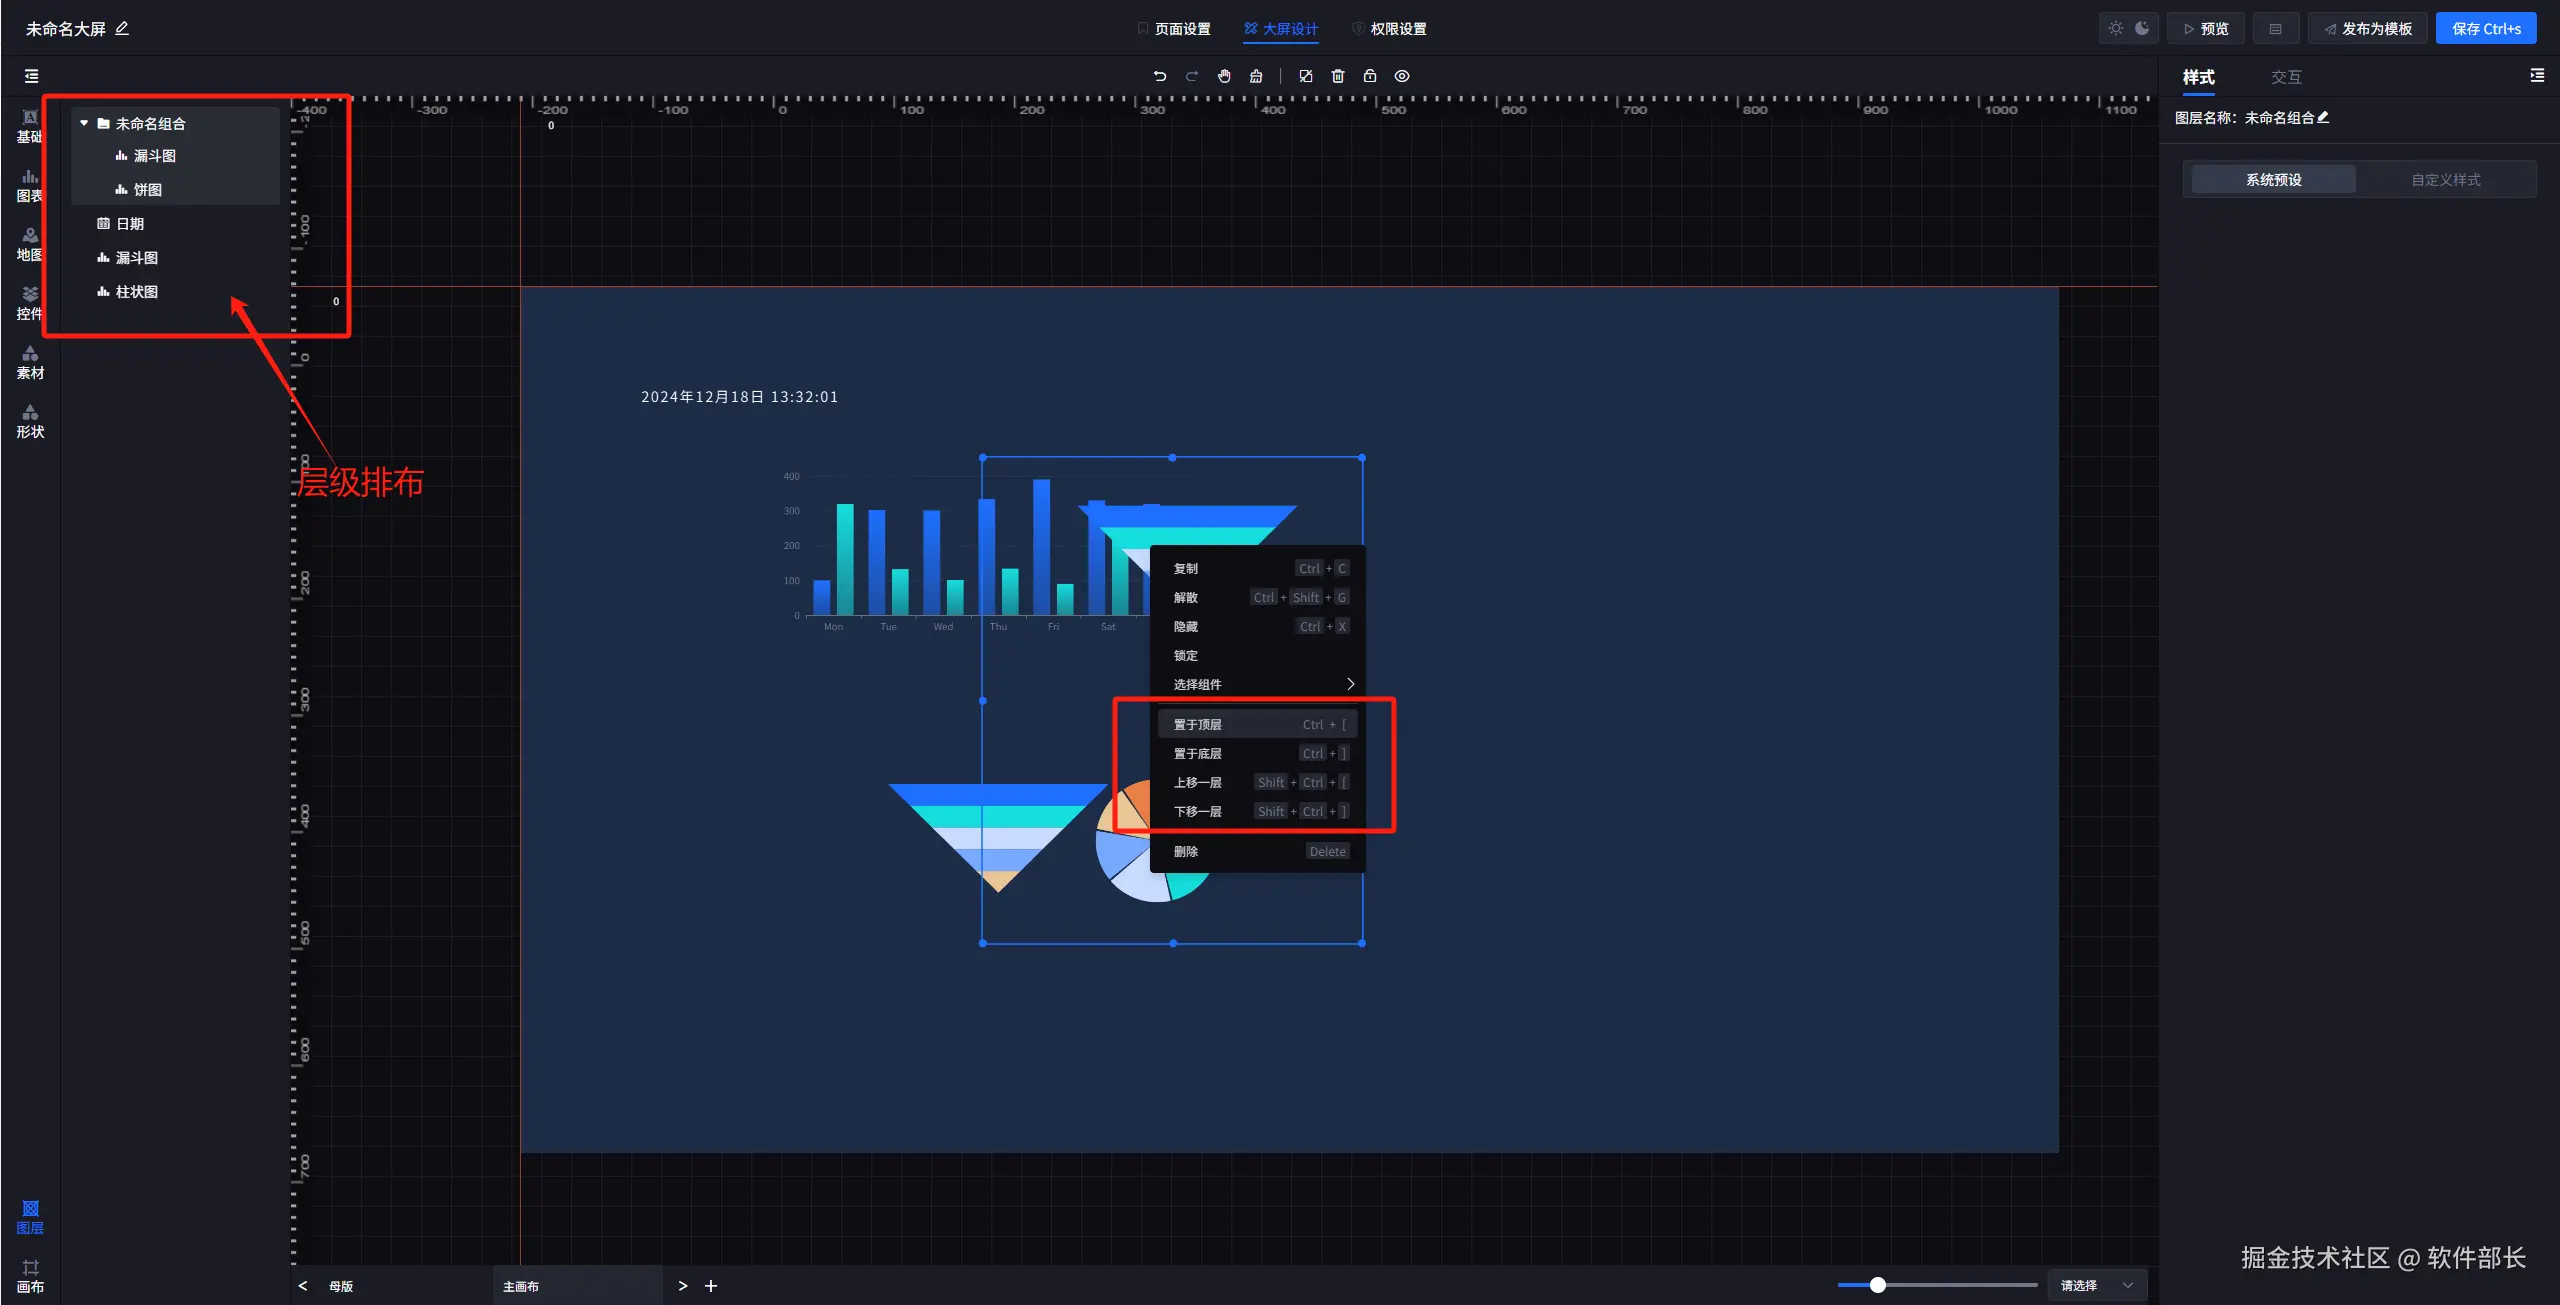Image resolution: width=2560 pixels, height=1305 pixels.
Task: Click the 保存 Ctrl+s button
Action: (2485, 28)
